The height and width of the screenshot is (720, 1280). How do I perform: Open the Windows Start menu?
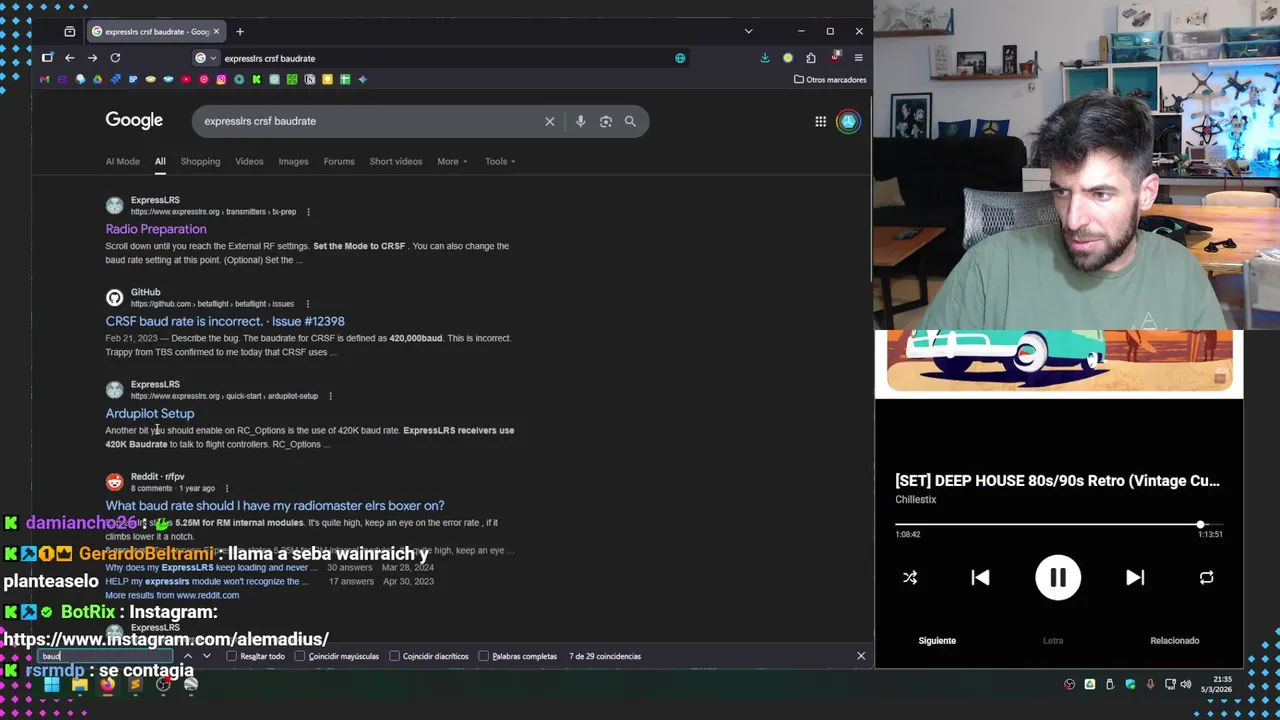(x=51, y=685)
